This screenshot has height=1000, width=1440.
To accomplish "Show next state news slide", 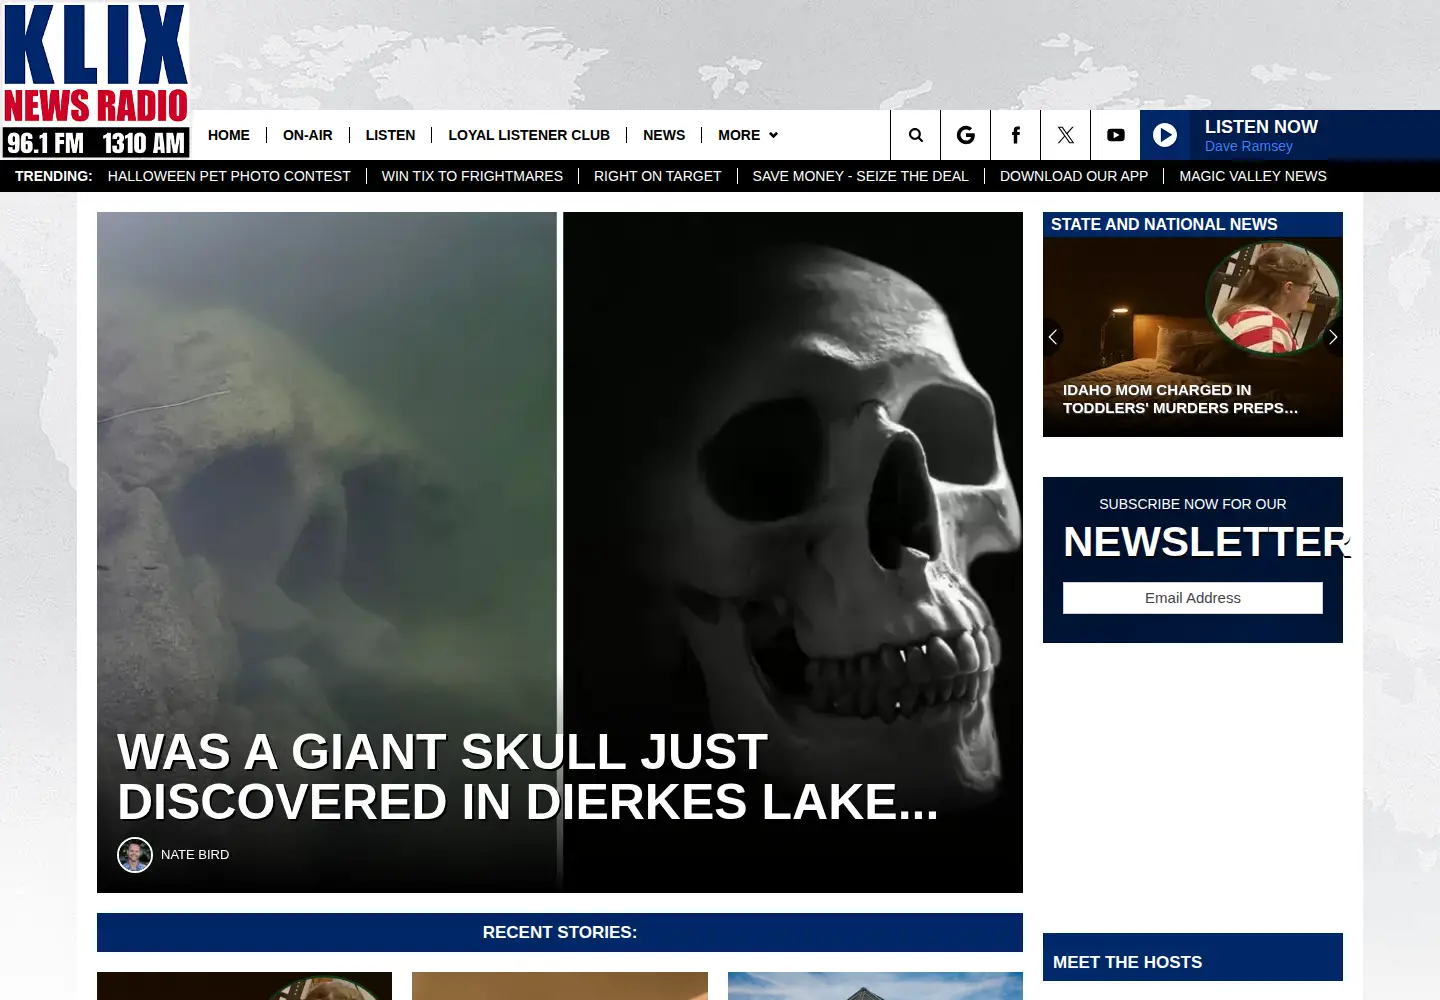I will pyautogui.click(x=1332, y=337).
